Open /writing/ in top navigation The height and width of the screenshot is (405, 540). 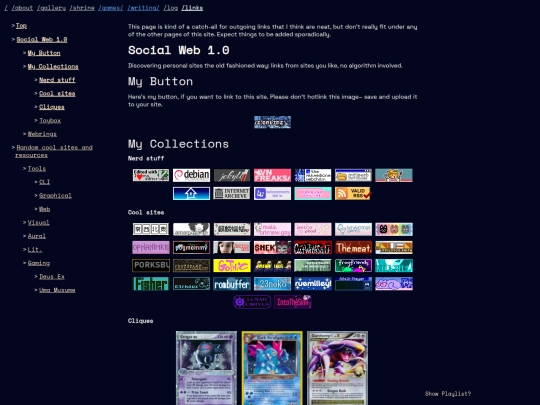(144, 8)
